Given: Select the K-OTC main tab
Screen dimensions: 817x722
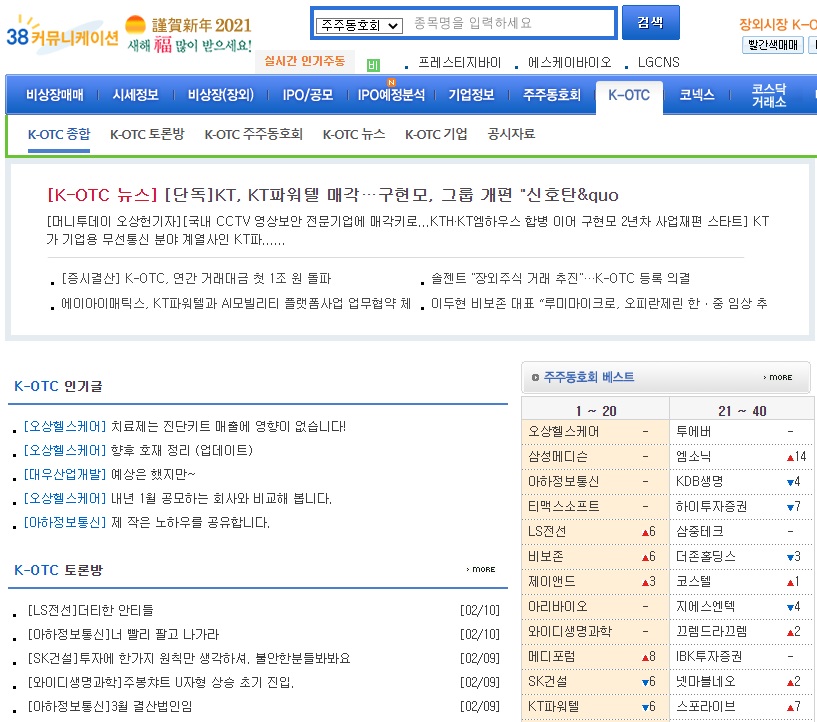Looking at the screenshot, I should point(629,95).
